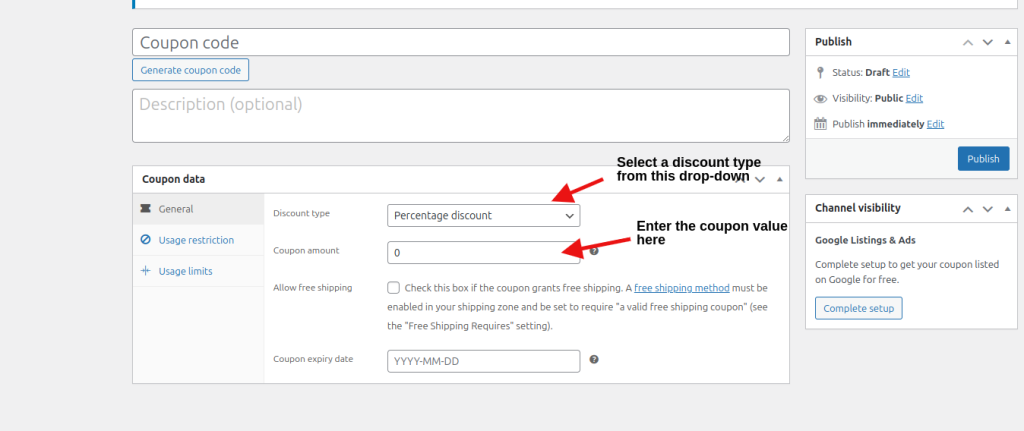Click the Coupon amount label
Viewport: 1024px width, 431px height.
pos(306,251)
